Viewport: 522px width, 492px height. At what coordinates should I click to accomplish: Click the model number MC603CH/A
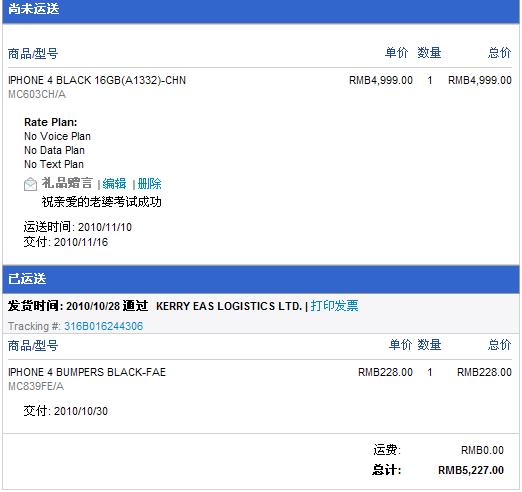pos(37,94)
